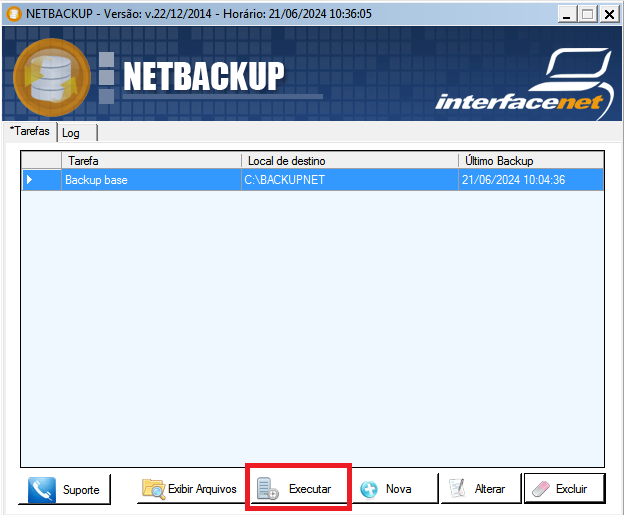Click the Local de destino column header

point(350,161)
